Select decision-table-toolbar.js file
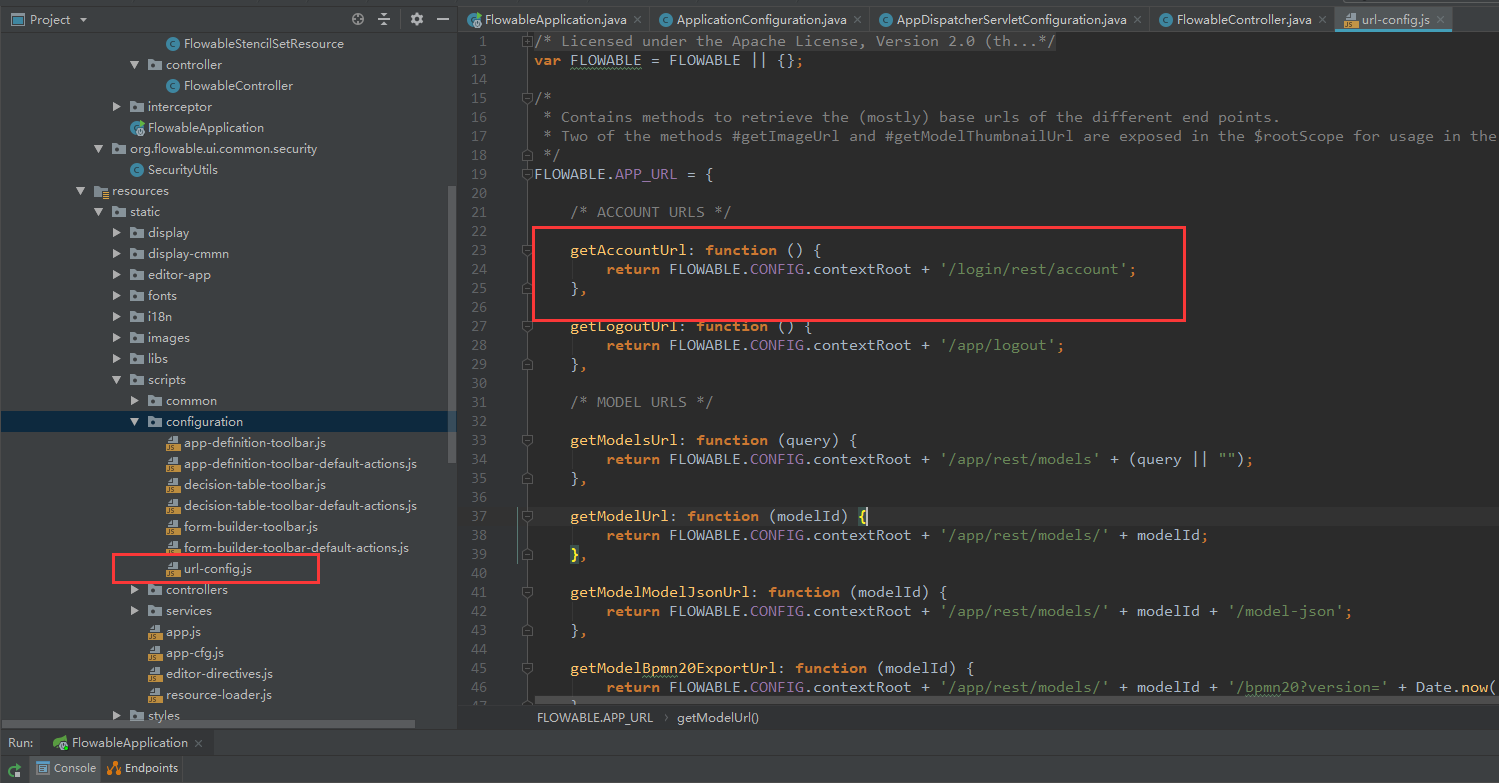1499x783 pixels. 255,485
